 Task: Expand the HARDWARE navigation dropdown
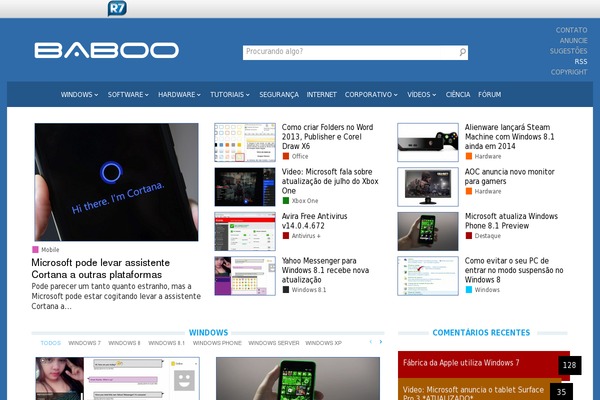(x=179, y=95)
